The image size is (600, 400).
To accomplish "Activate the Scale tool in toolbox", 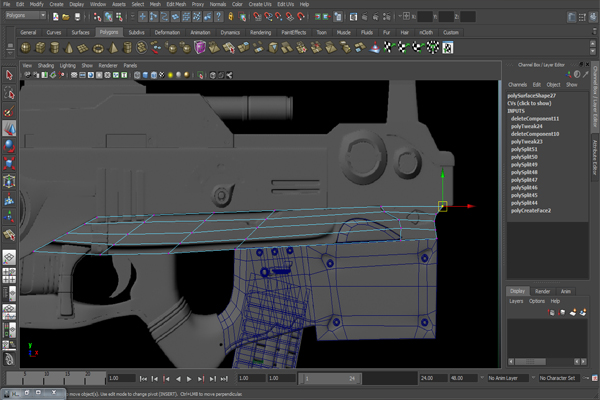I will tap(9, 164).
